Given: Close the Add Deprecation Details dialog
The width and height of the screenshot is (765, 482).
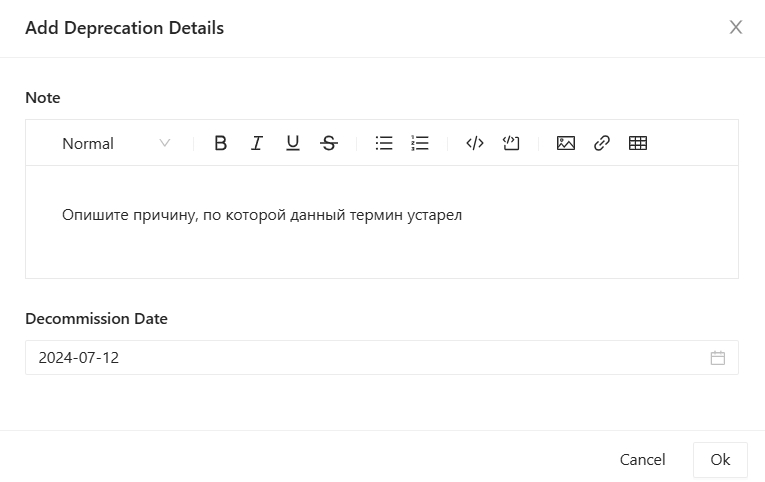Looking at the screenshot, I should (x=736, y=28).
